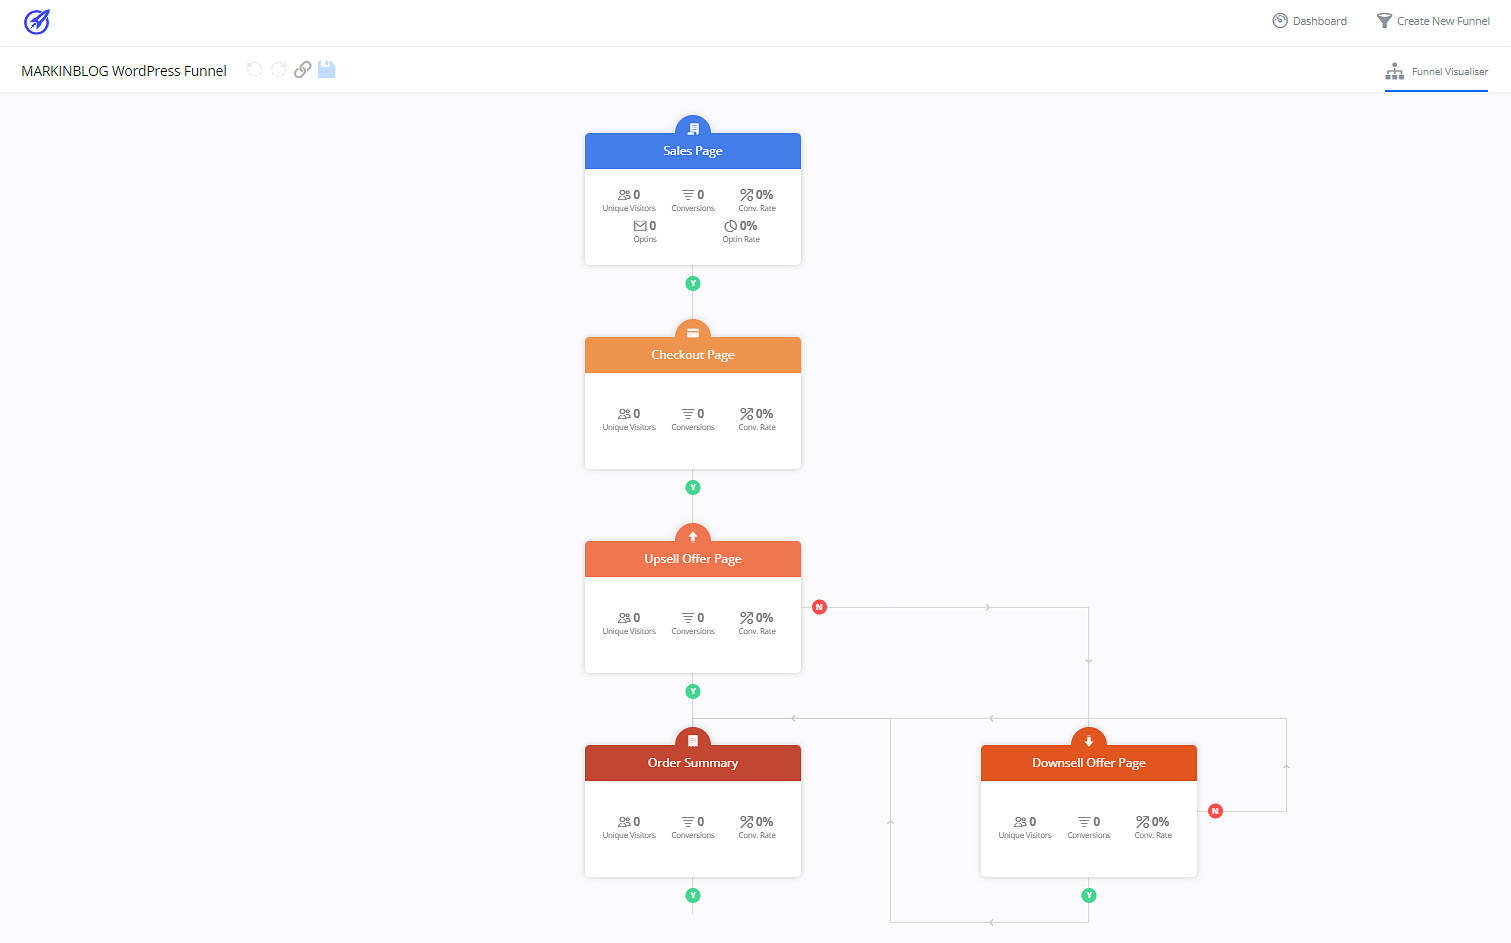Viewport: 1511px width, 943px height.
Task: Click the icon atop the Checkout Page node
Action: pos(693,331)
